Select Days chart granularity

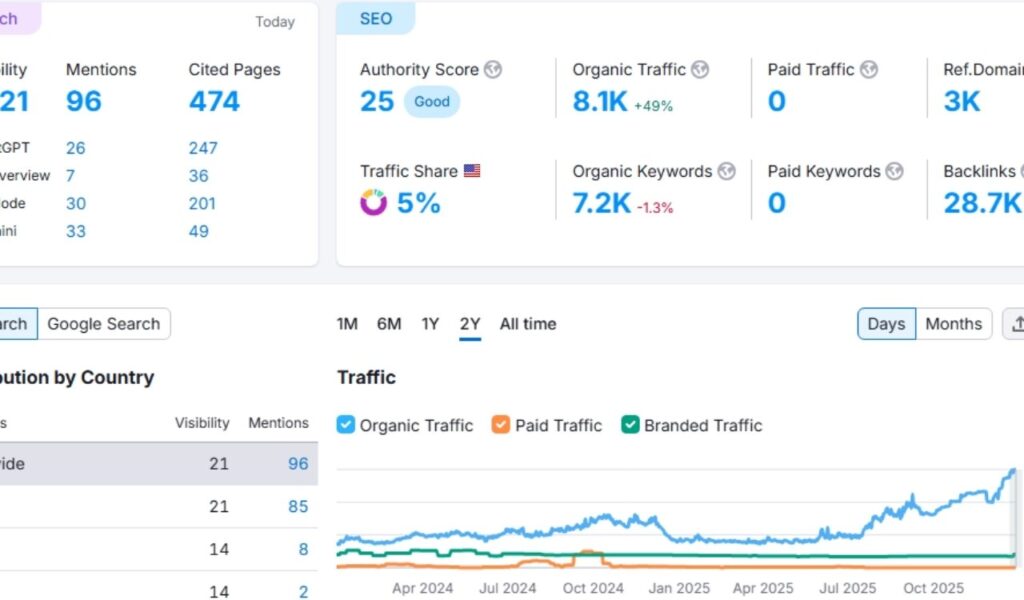click(886, 324)
